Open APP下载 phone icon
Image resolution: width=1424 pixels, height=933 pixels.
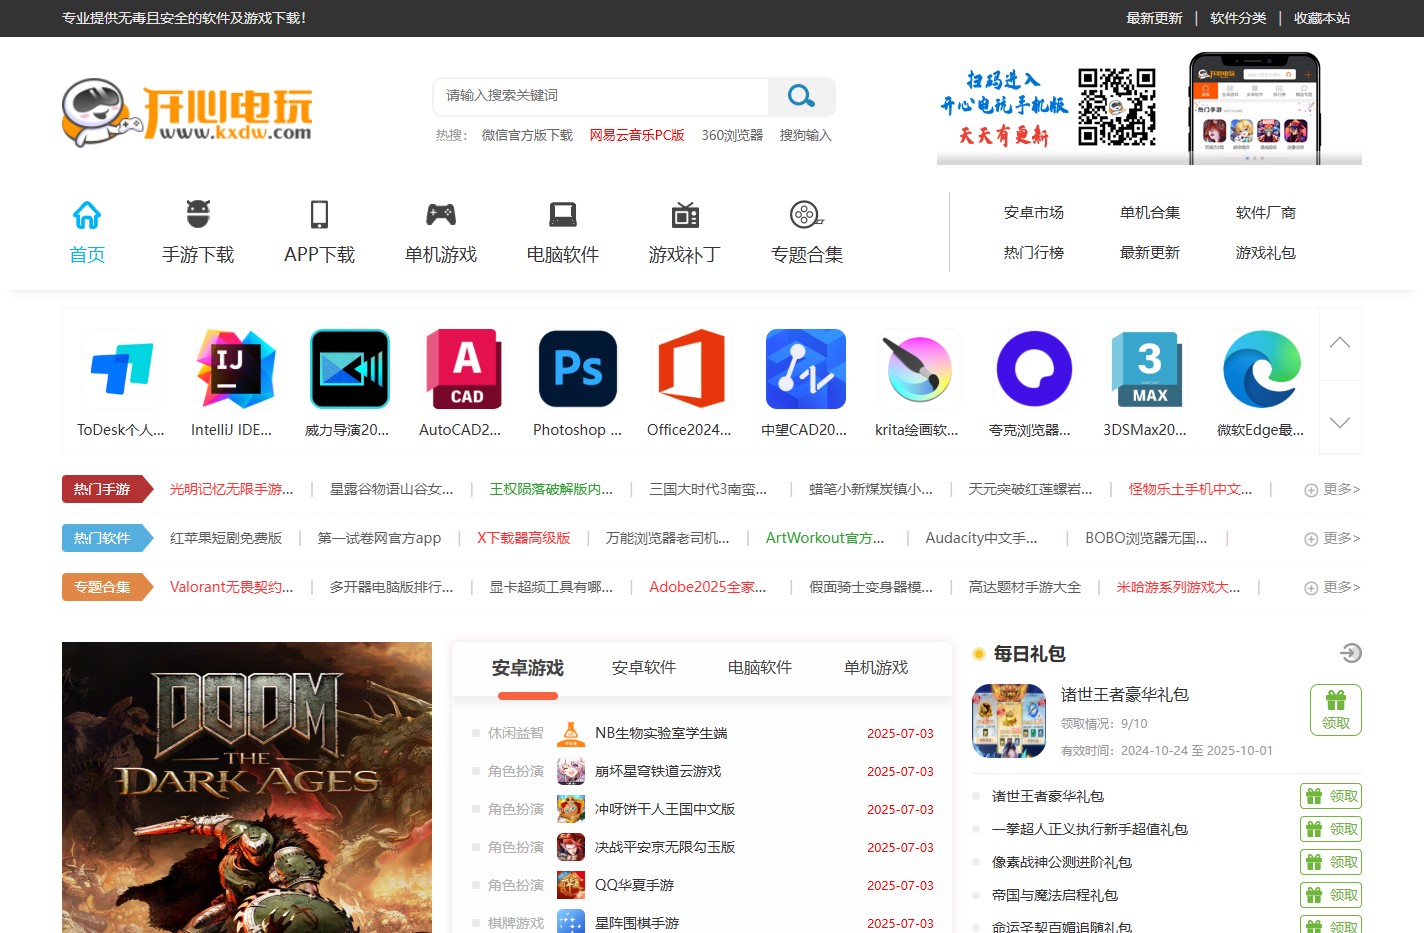[319, 214]
